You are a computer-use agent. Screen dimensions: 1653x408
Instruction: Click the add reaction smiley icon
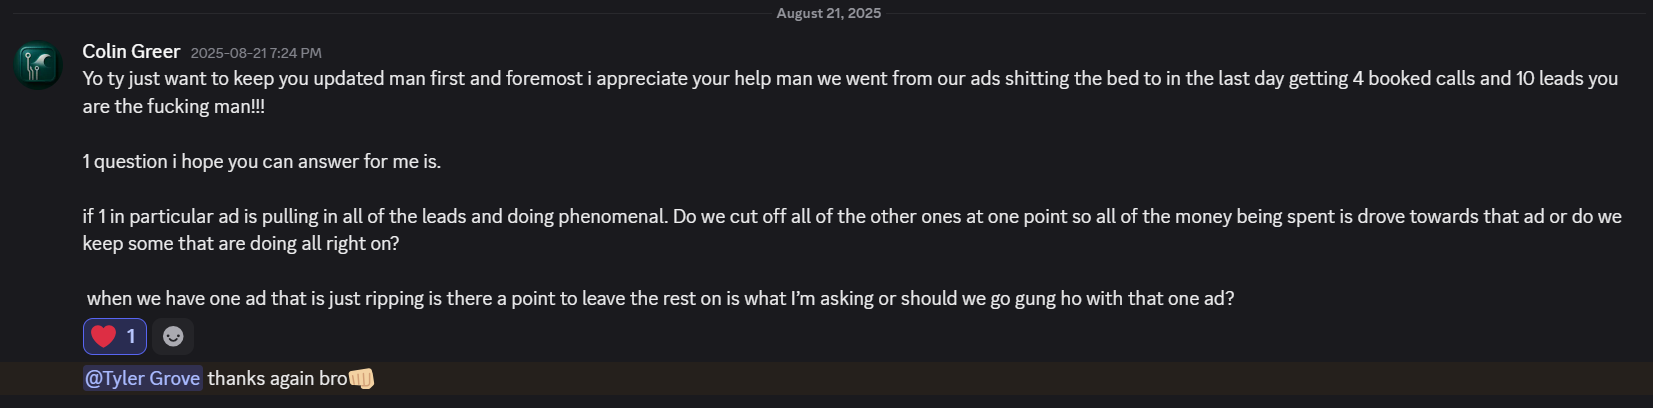pyautogui.click(x=173, y=336)
